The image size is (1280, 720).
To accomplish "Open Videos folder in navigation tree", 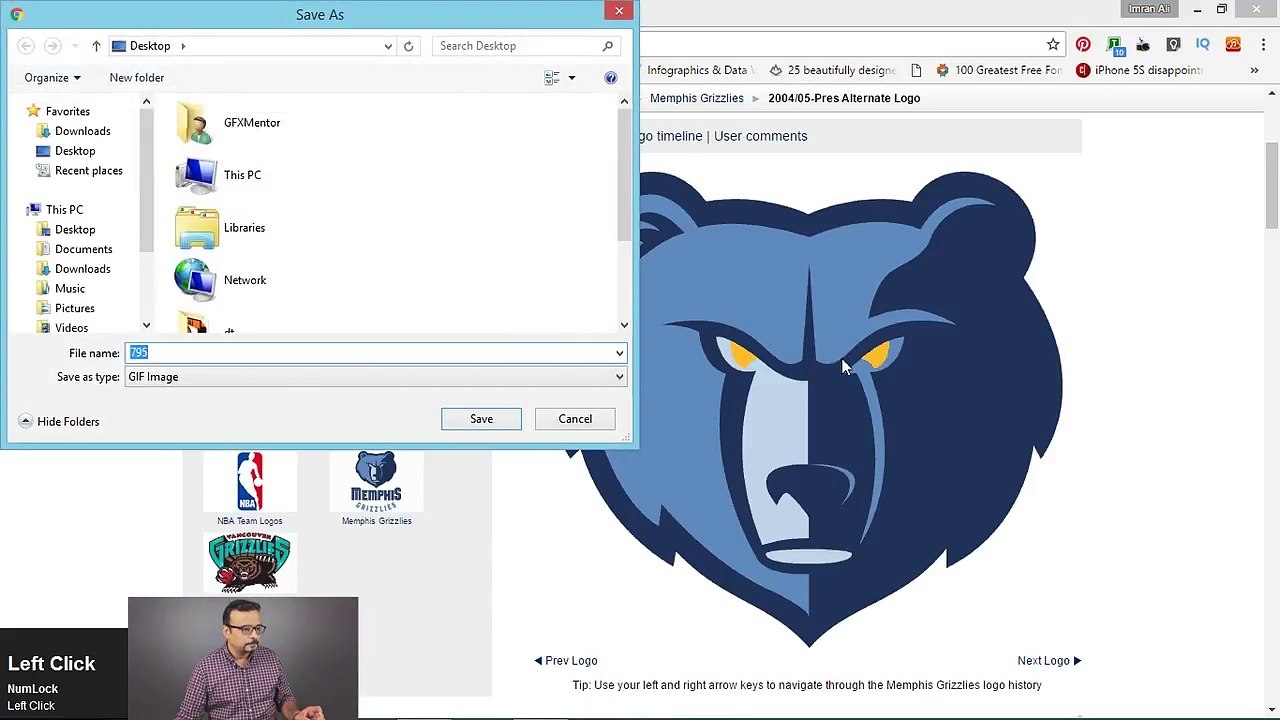I will coord(72,328).
